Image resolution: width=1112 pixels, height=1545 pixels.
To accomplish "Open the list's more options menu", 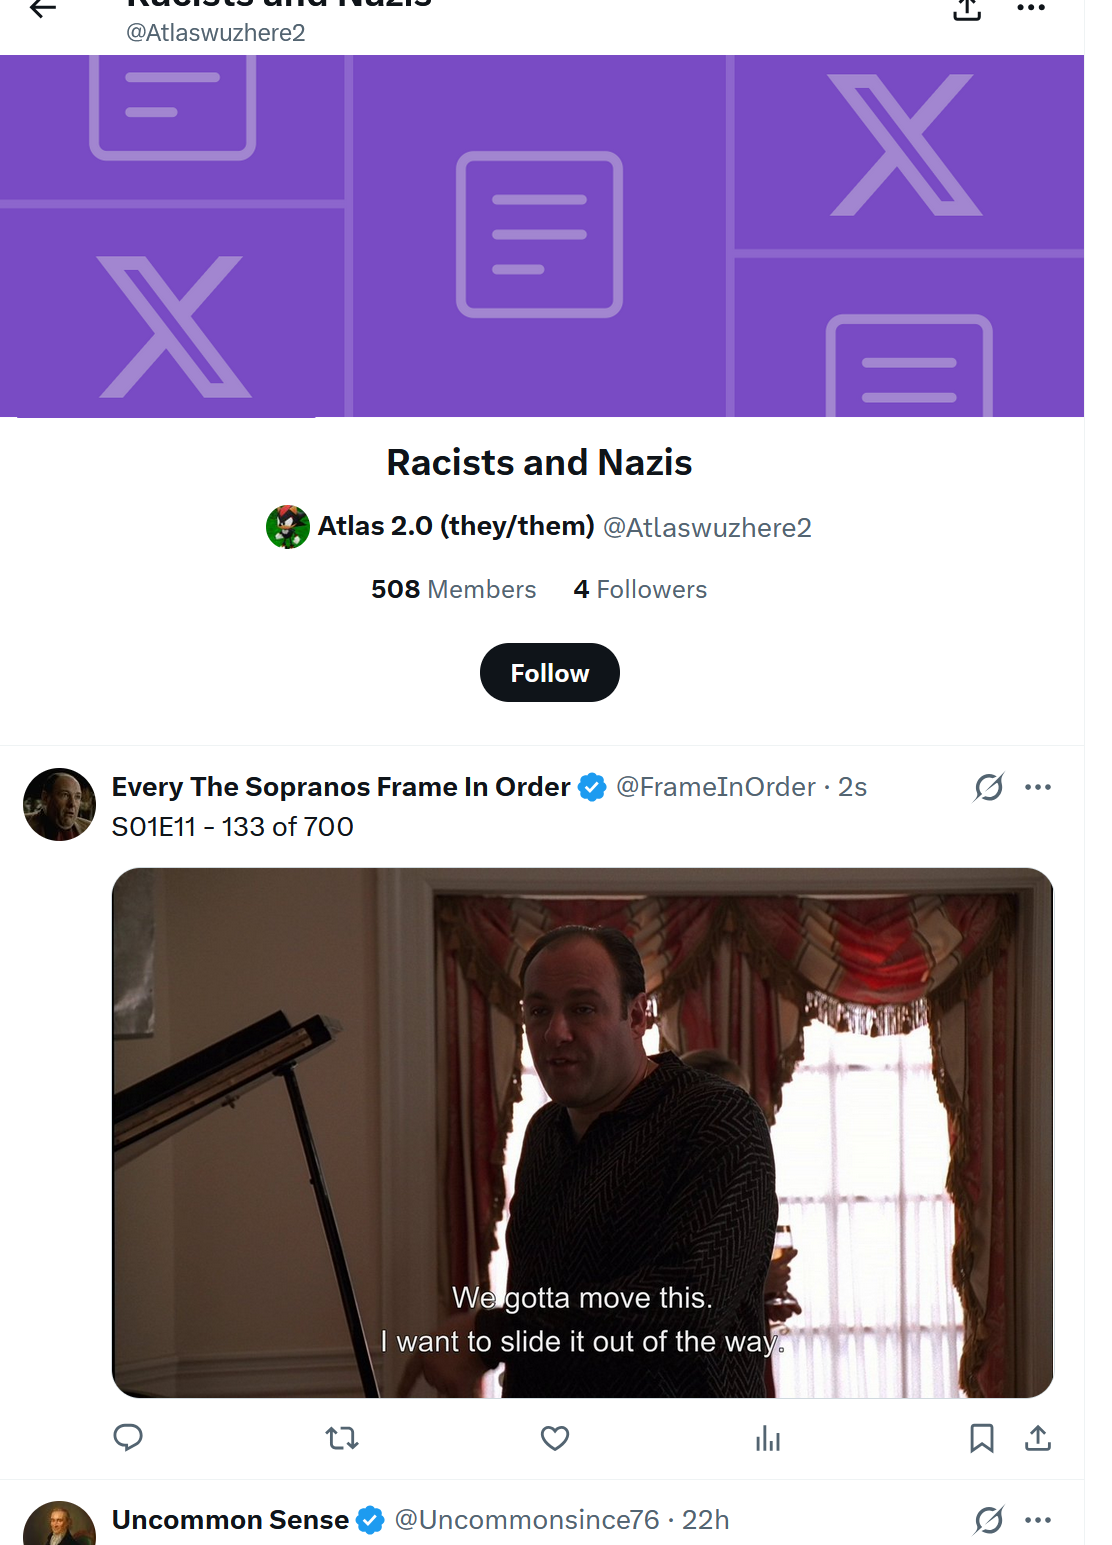I will click(x=1030, y=8).
